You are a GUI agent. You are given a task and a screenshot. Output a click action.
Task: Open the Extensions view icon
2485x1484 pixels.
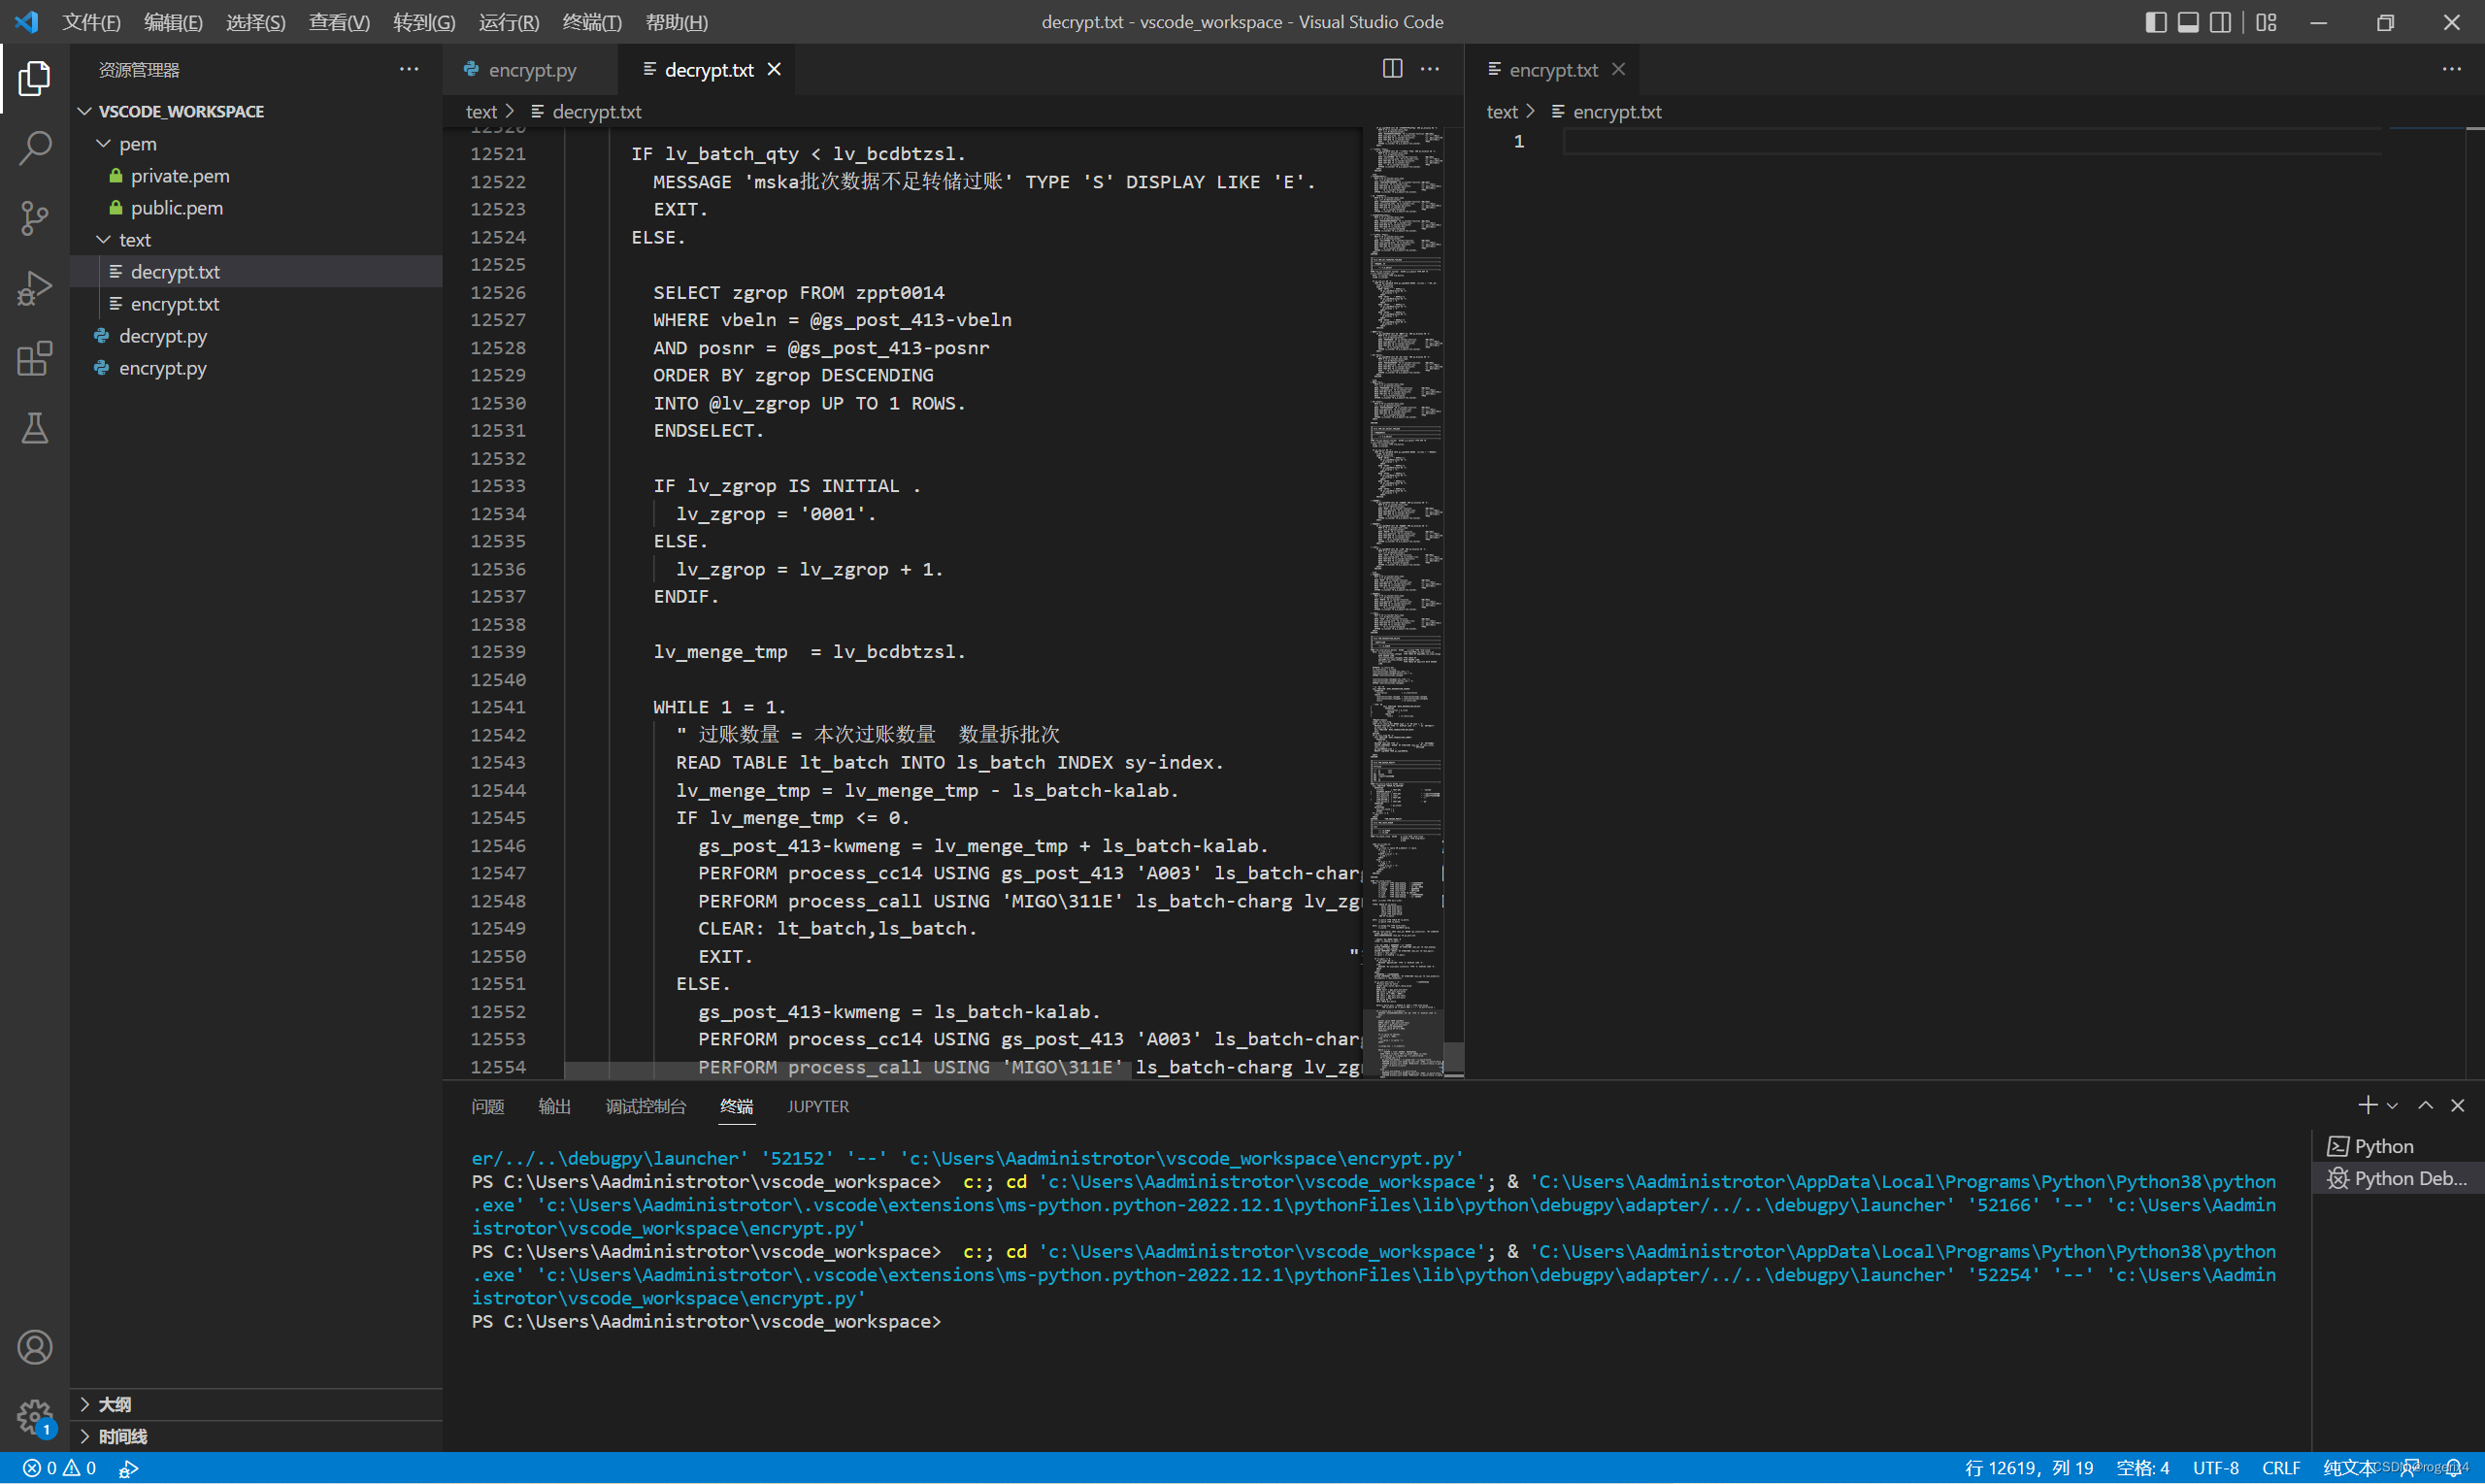click(x=34, y=358)
